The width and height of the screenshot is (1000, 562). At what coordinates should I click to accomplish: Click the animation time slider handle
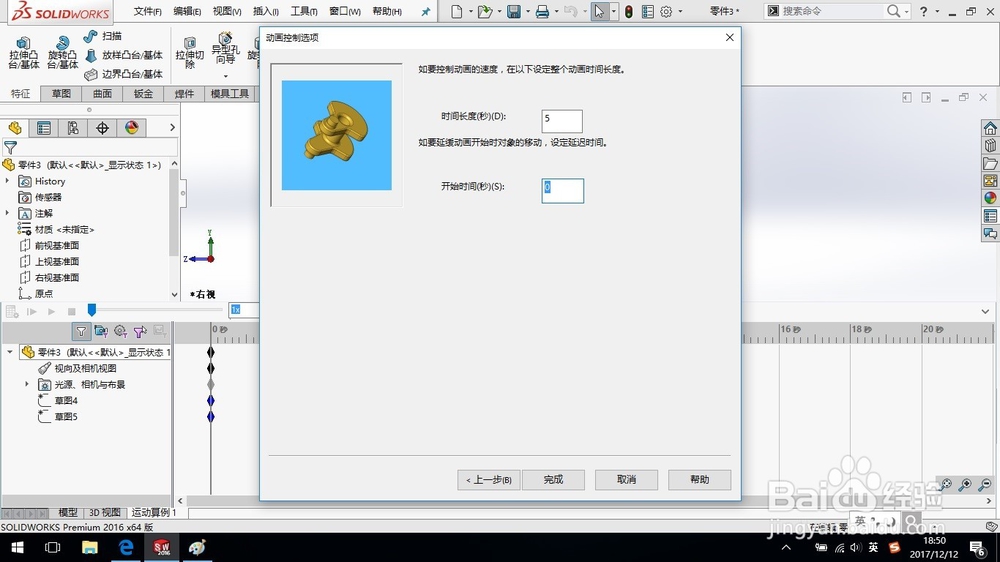point(92,310)
